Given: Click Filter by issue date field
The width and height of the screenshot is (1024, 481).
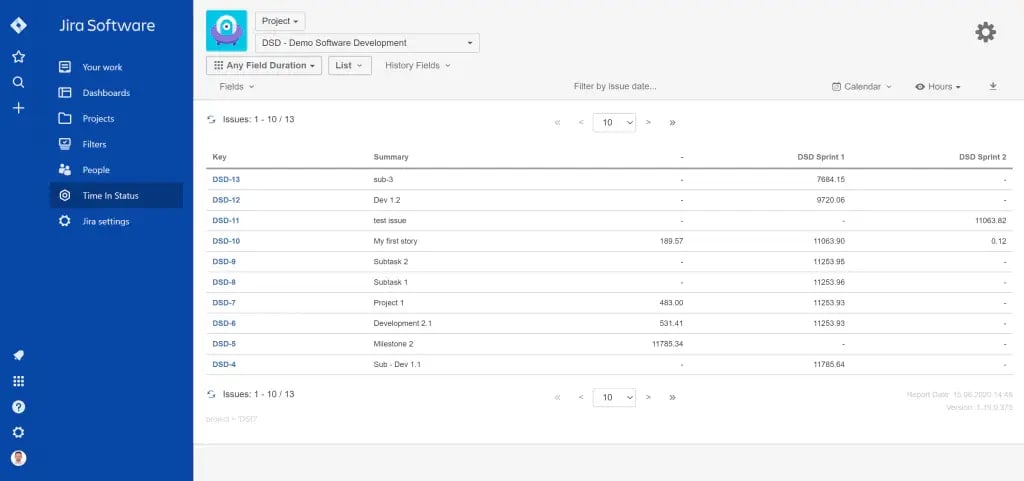Looking at the screenshot, I should (x=615, y=86).
